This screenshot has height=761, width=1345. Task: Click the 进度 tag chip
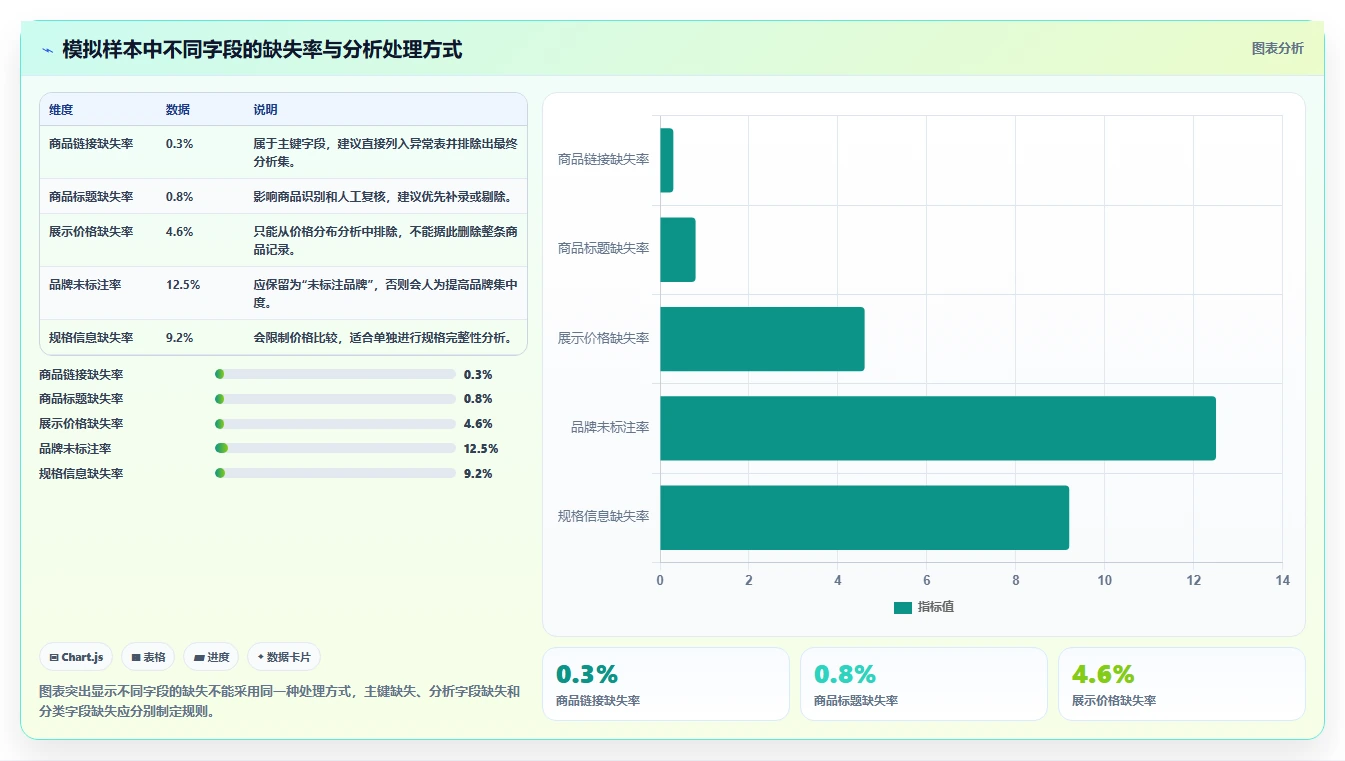click(x=211, y=657)
